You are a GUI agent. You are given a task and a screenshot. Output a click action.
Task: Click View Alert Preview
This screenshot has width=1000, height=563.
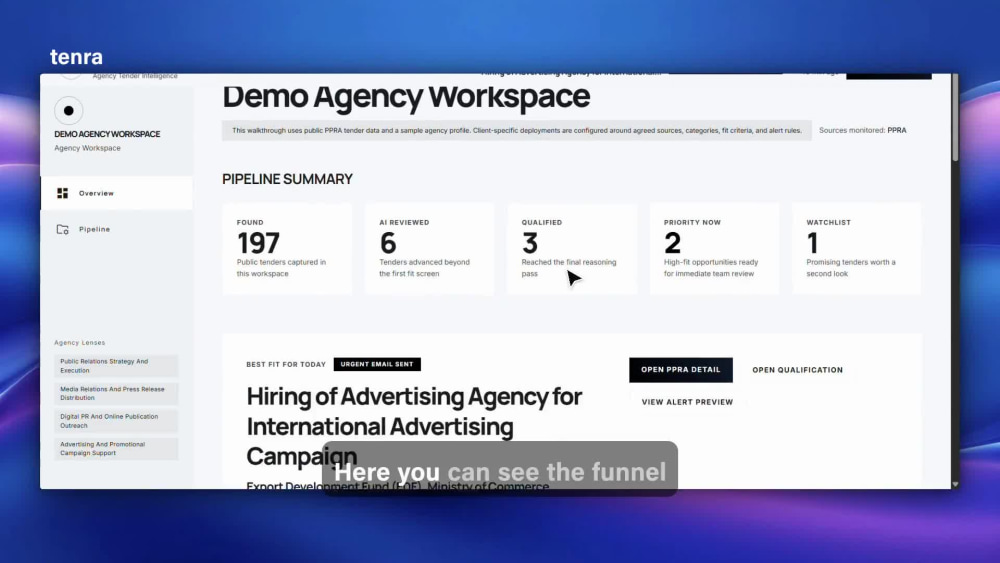[687, 402]
